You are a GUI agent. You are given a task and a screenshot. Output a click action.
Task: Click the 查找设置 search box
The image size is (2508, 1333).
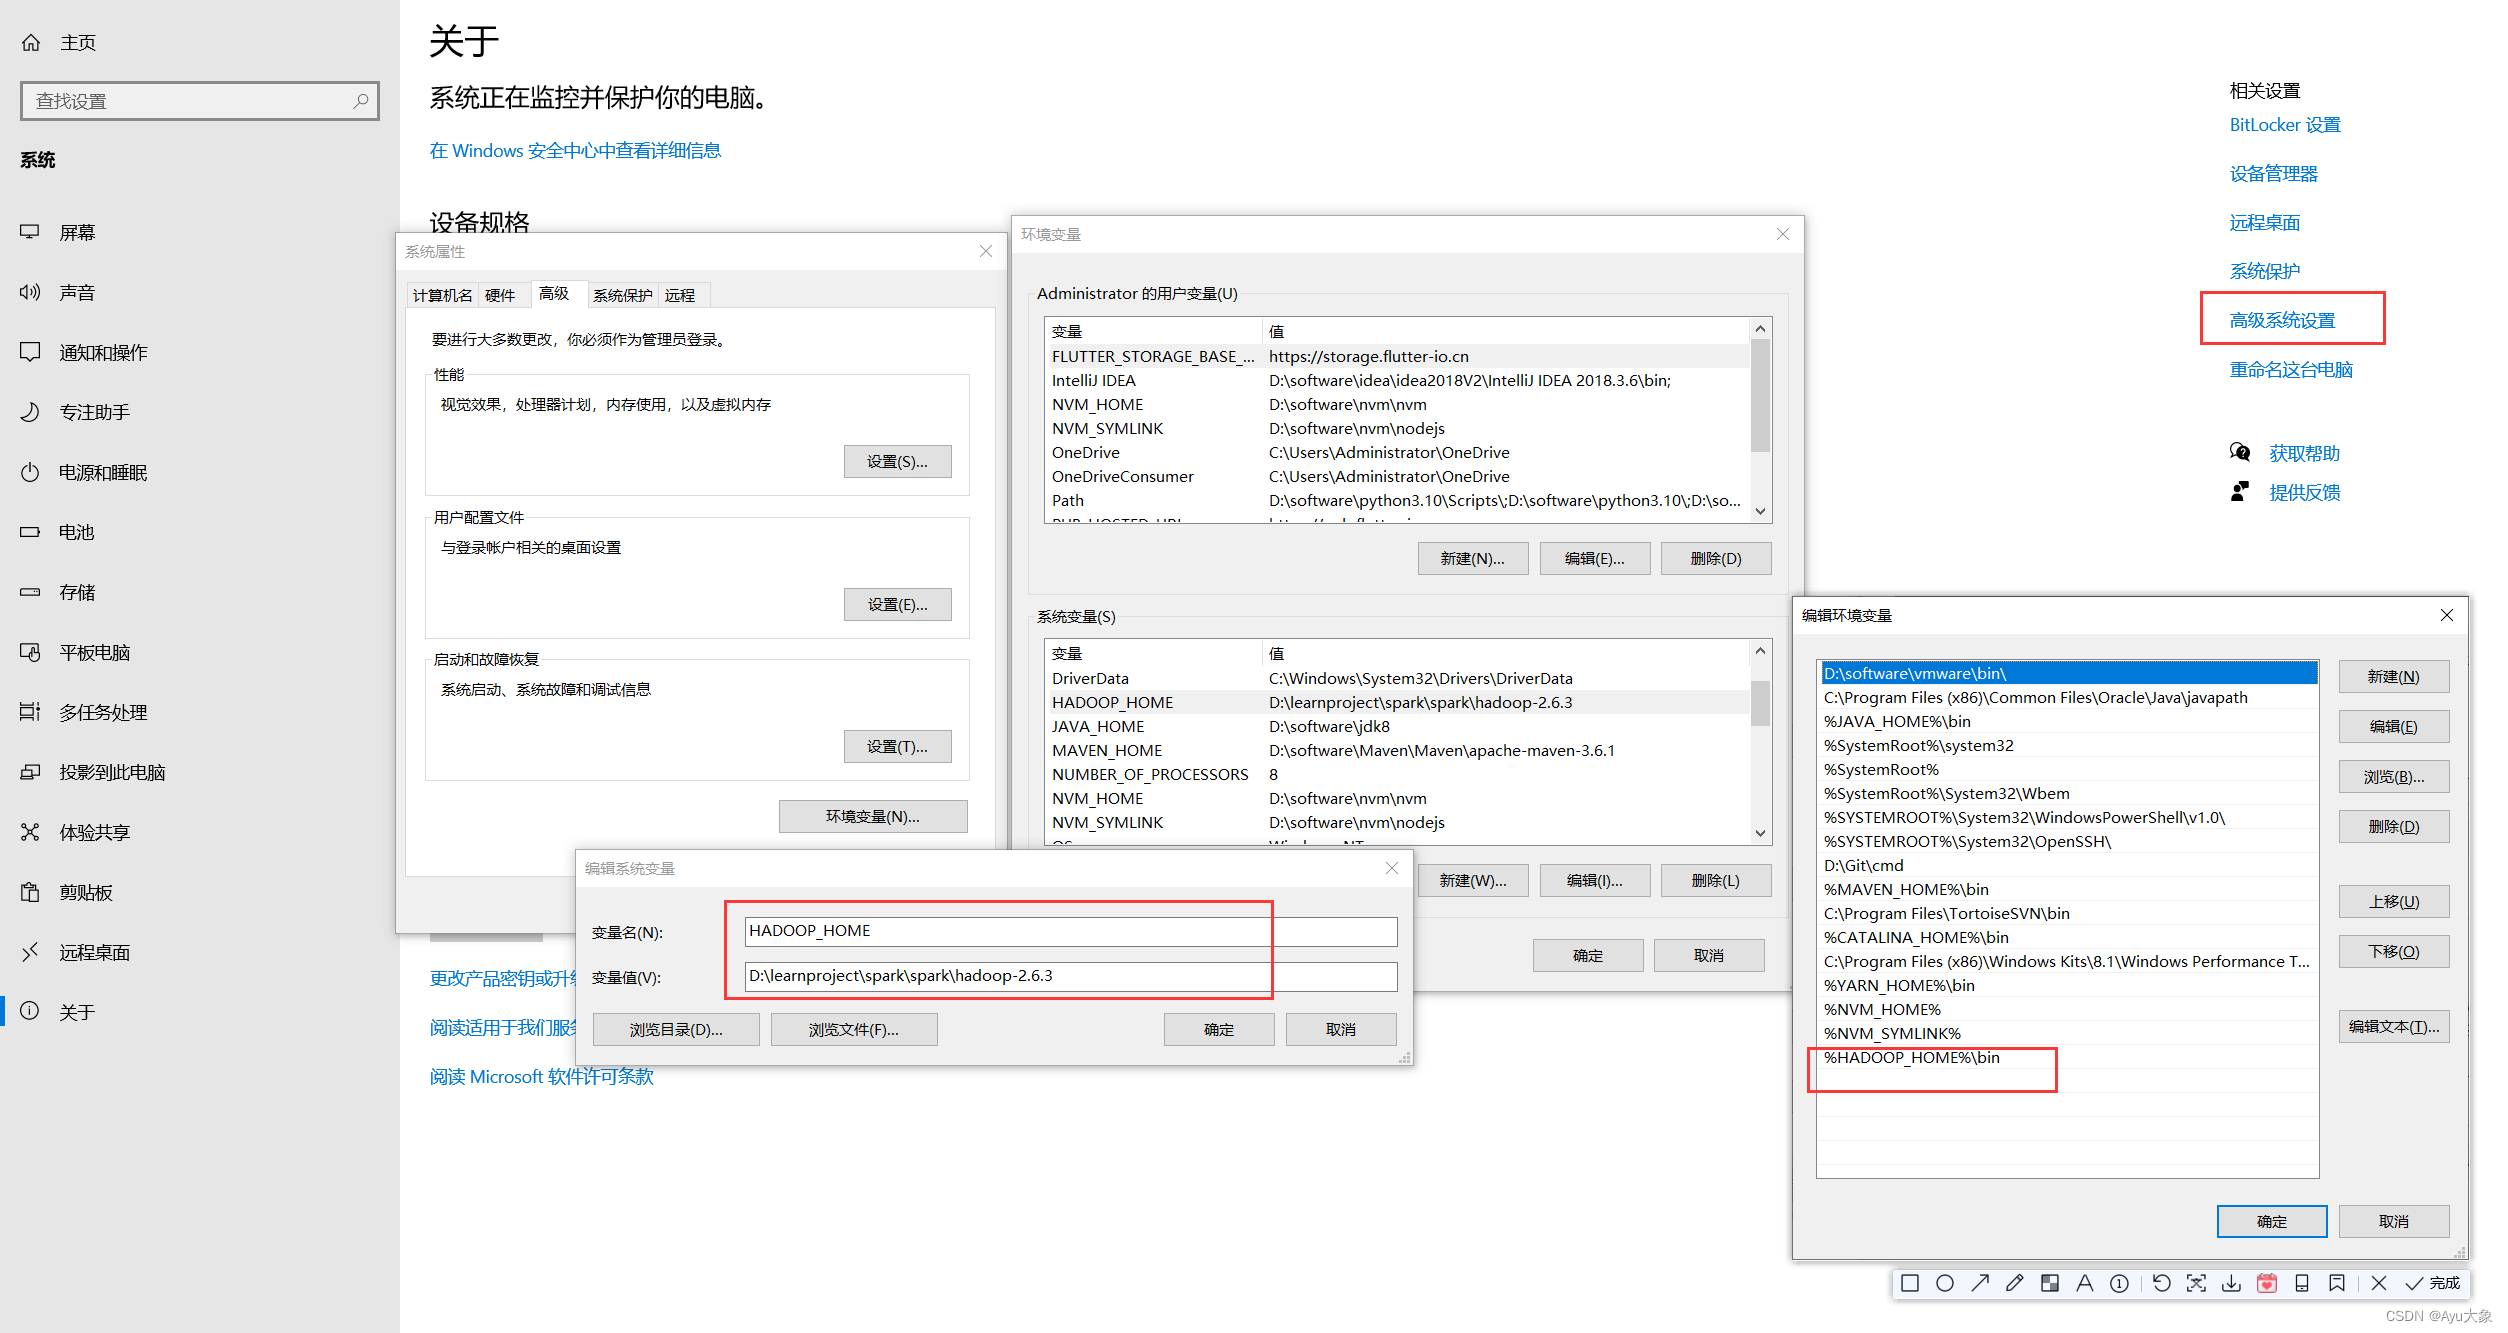pyautogui.click(x=199, y=101)
